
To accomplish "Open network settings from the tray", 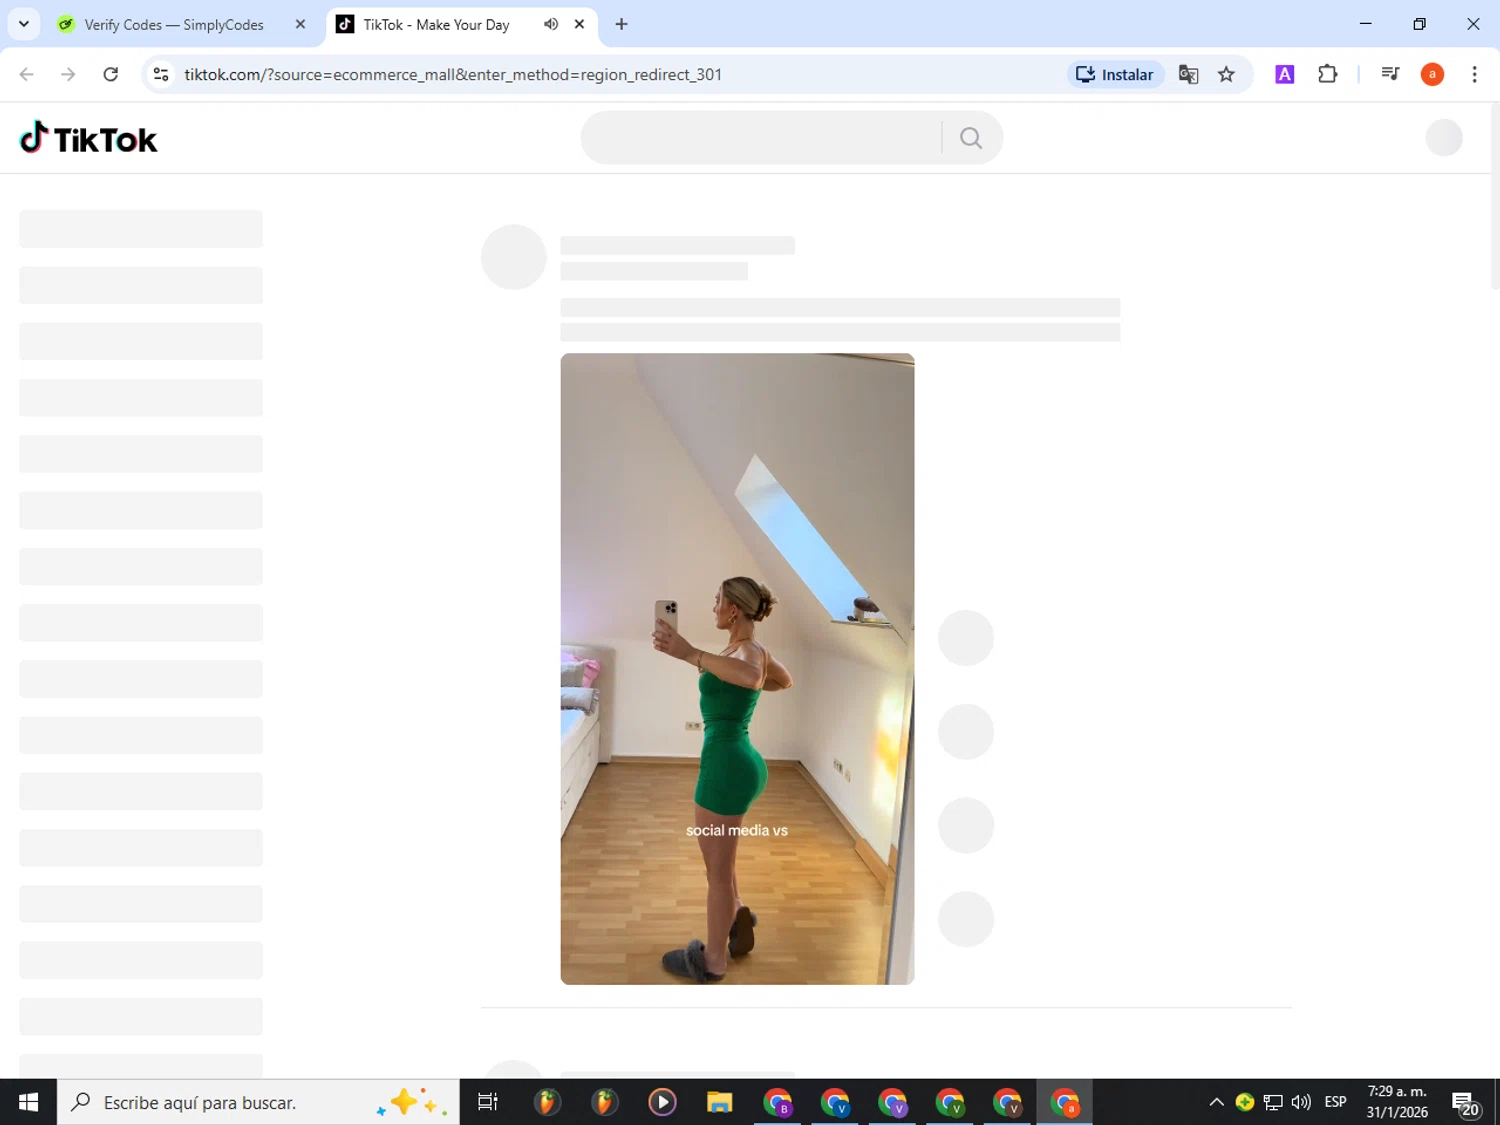I will click(1273, 1102).
